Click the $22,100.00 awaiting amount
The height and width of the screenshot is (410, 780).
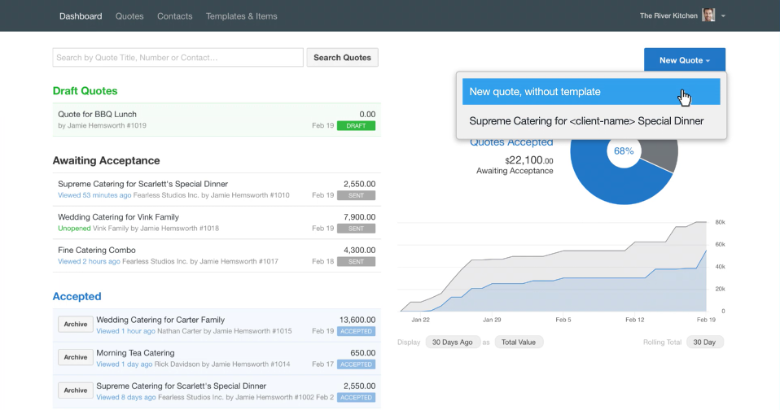[529, 160]
